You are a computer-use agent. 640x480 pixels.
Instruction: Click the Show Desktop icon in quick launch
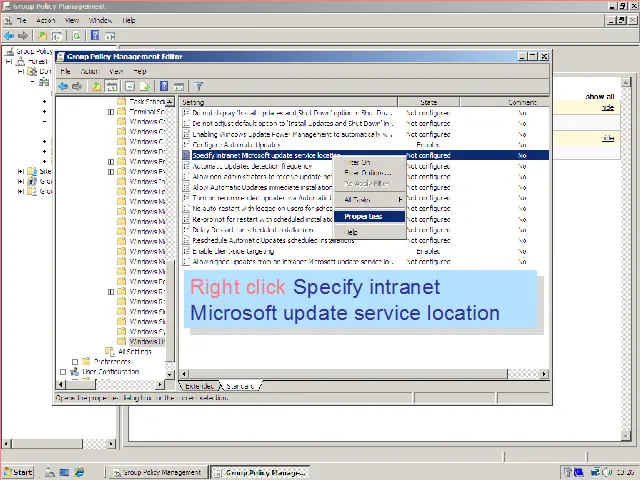(64, 472)
